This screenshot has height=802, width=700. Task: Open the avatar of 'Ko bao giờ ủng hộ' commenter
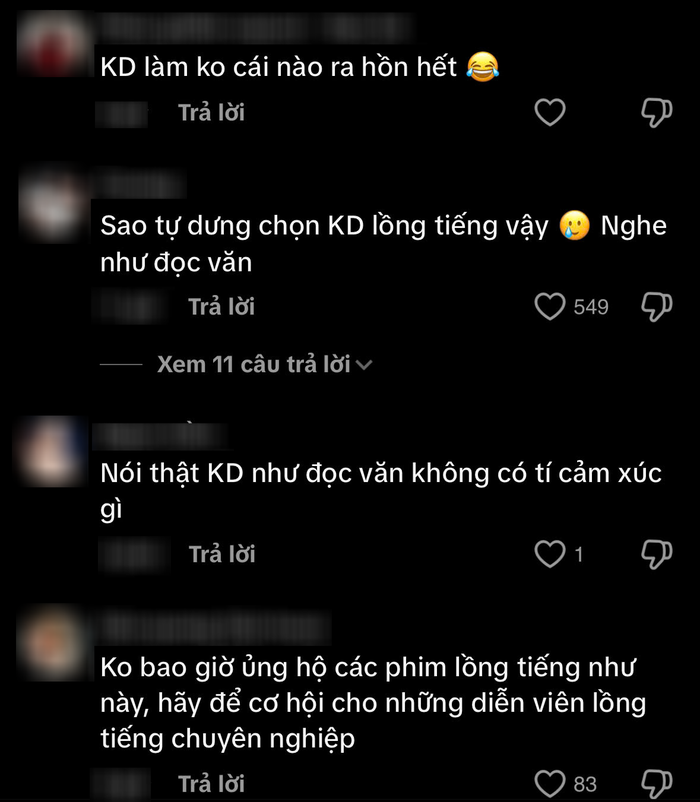[x=54, y=643]
